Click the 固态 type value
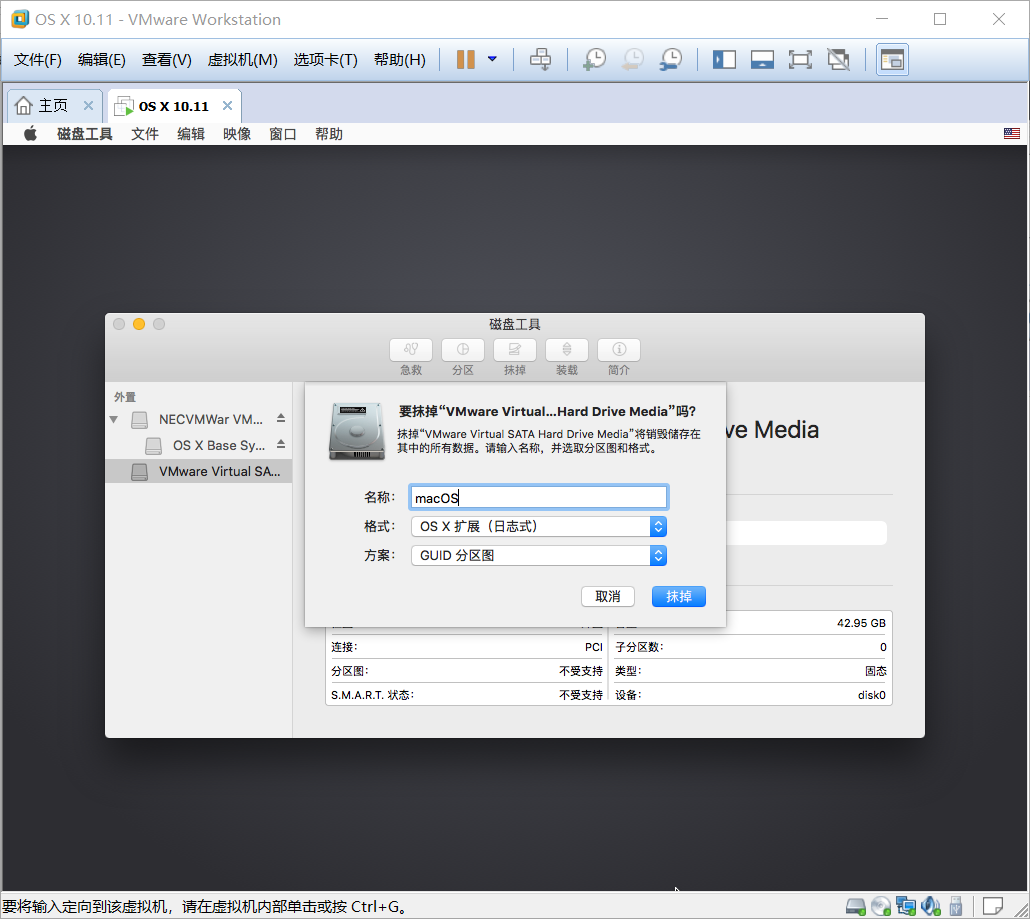Viewport: 1030px width, 919px height. pos(876,671)
